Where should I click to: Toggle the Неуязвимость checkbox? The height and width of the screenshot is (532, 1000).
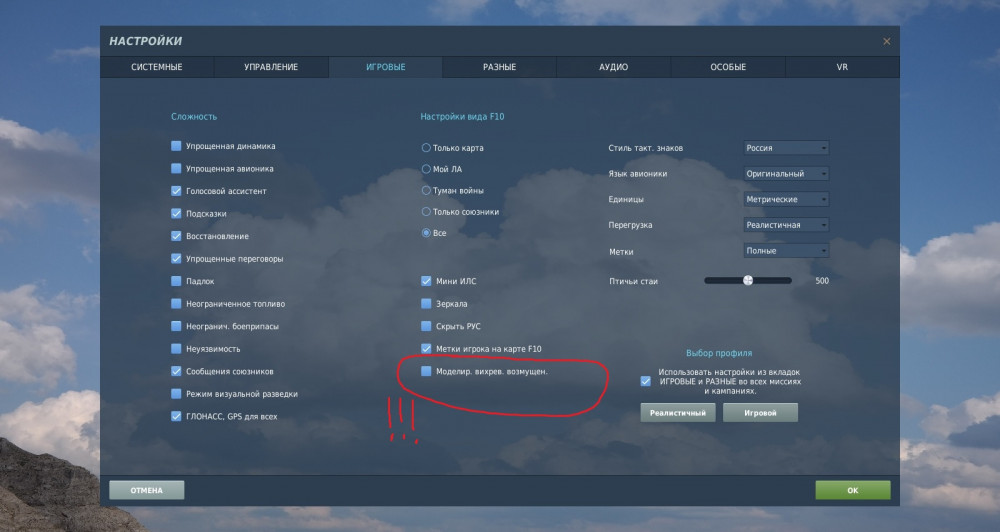[176, 349]
